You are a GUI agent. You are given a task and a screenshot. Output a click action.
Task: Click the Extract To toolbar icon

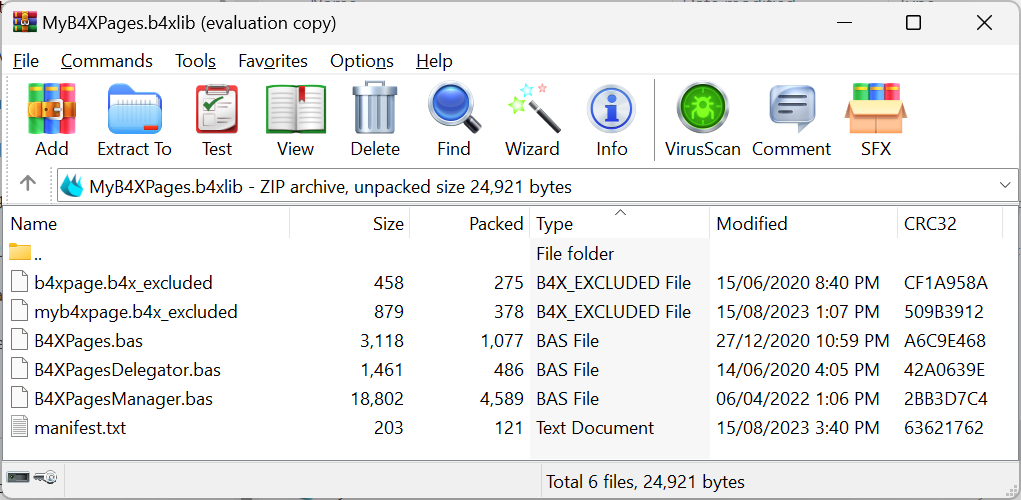pyautogui.click(x=134, y=120)
